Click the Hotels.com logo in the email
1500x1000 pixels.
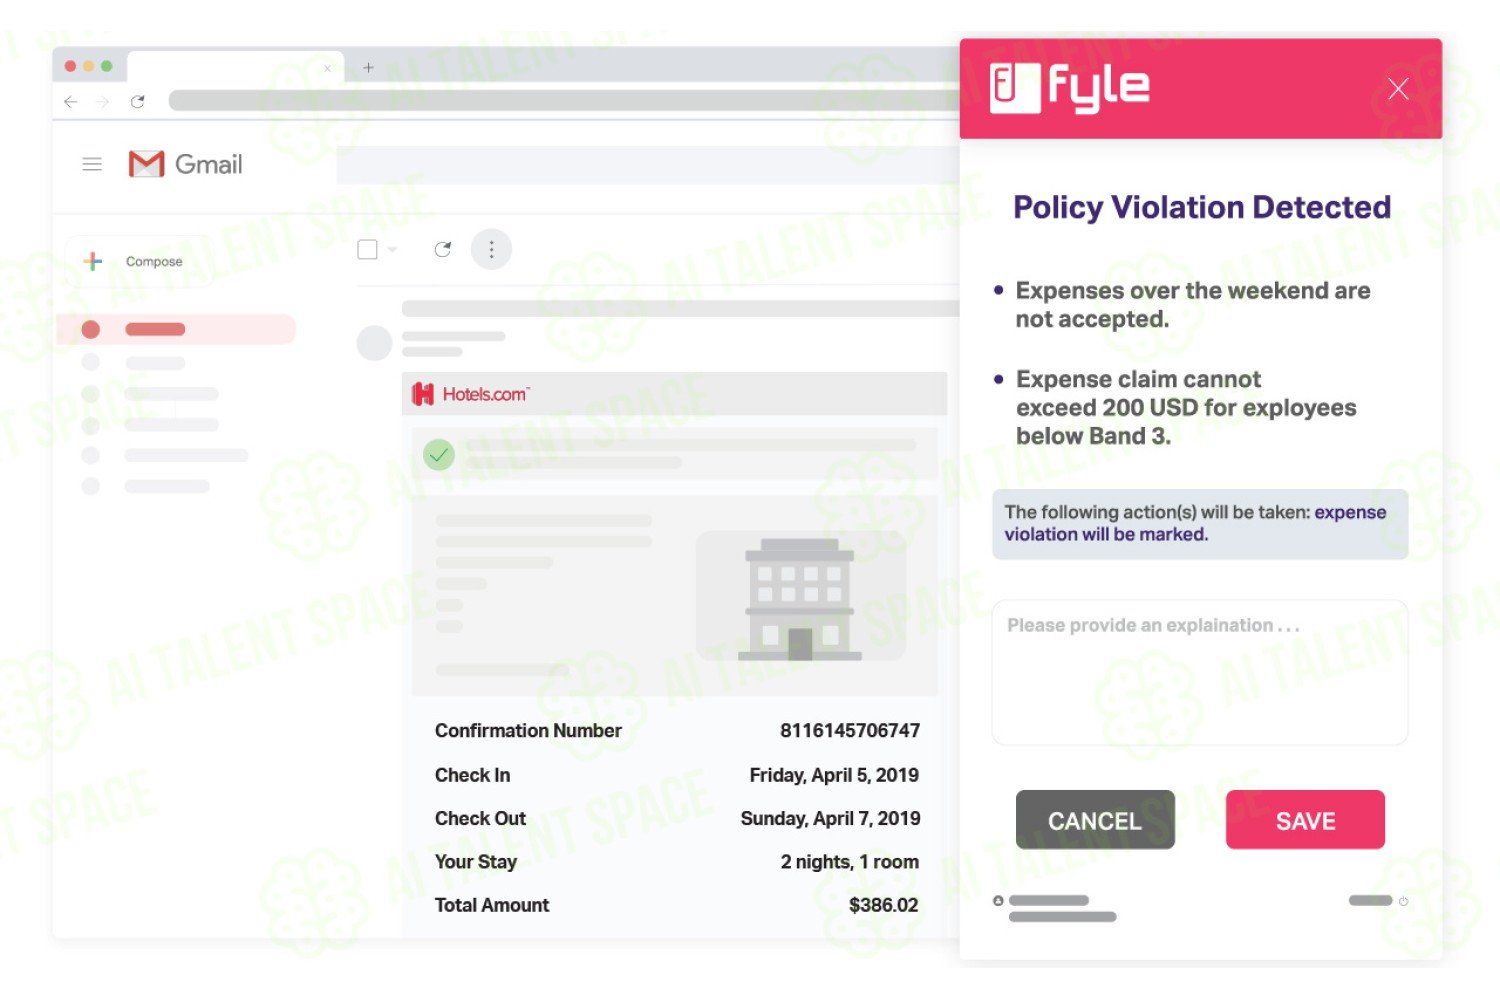[x=470, y=394]
